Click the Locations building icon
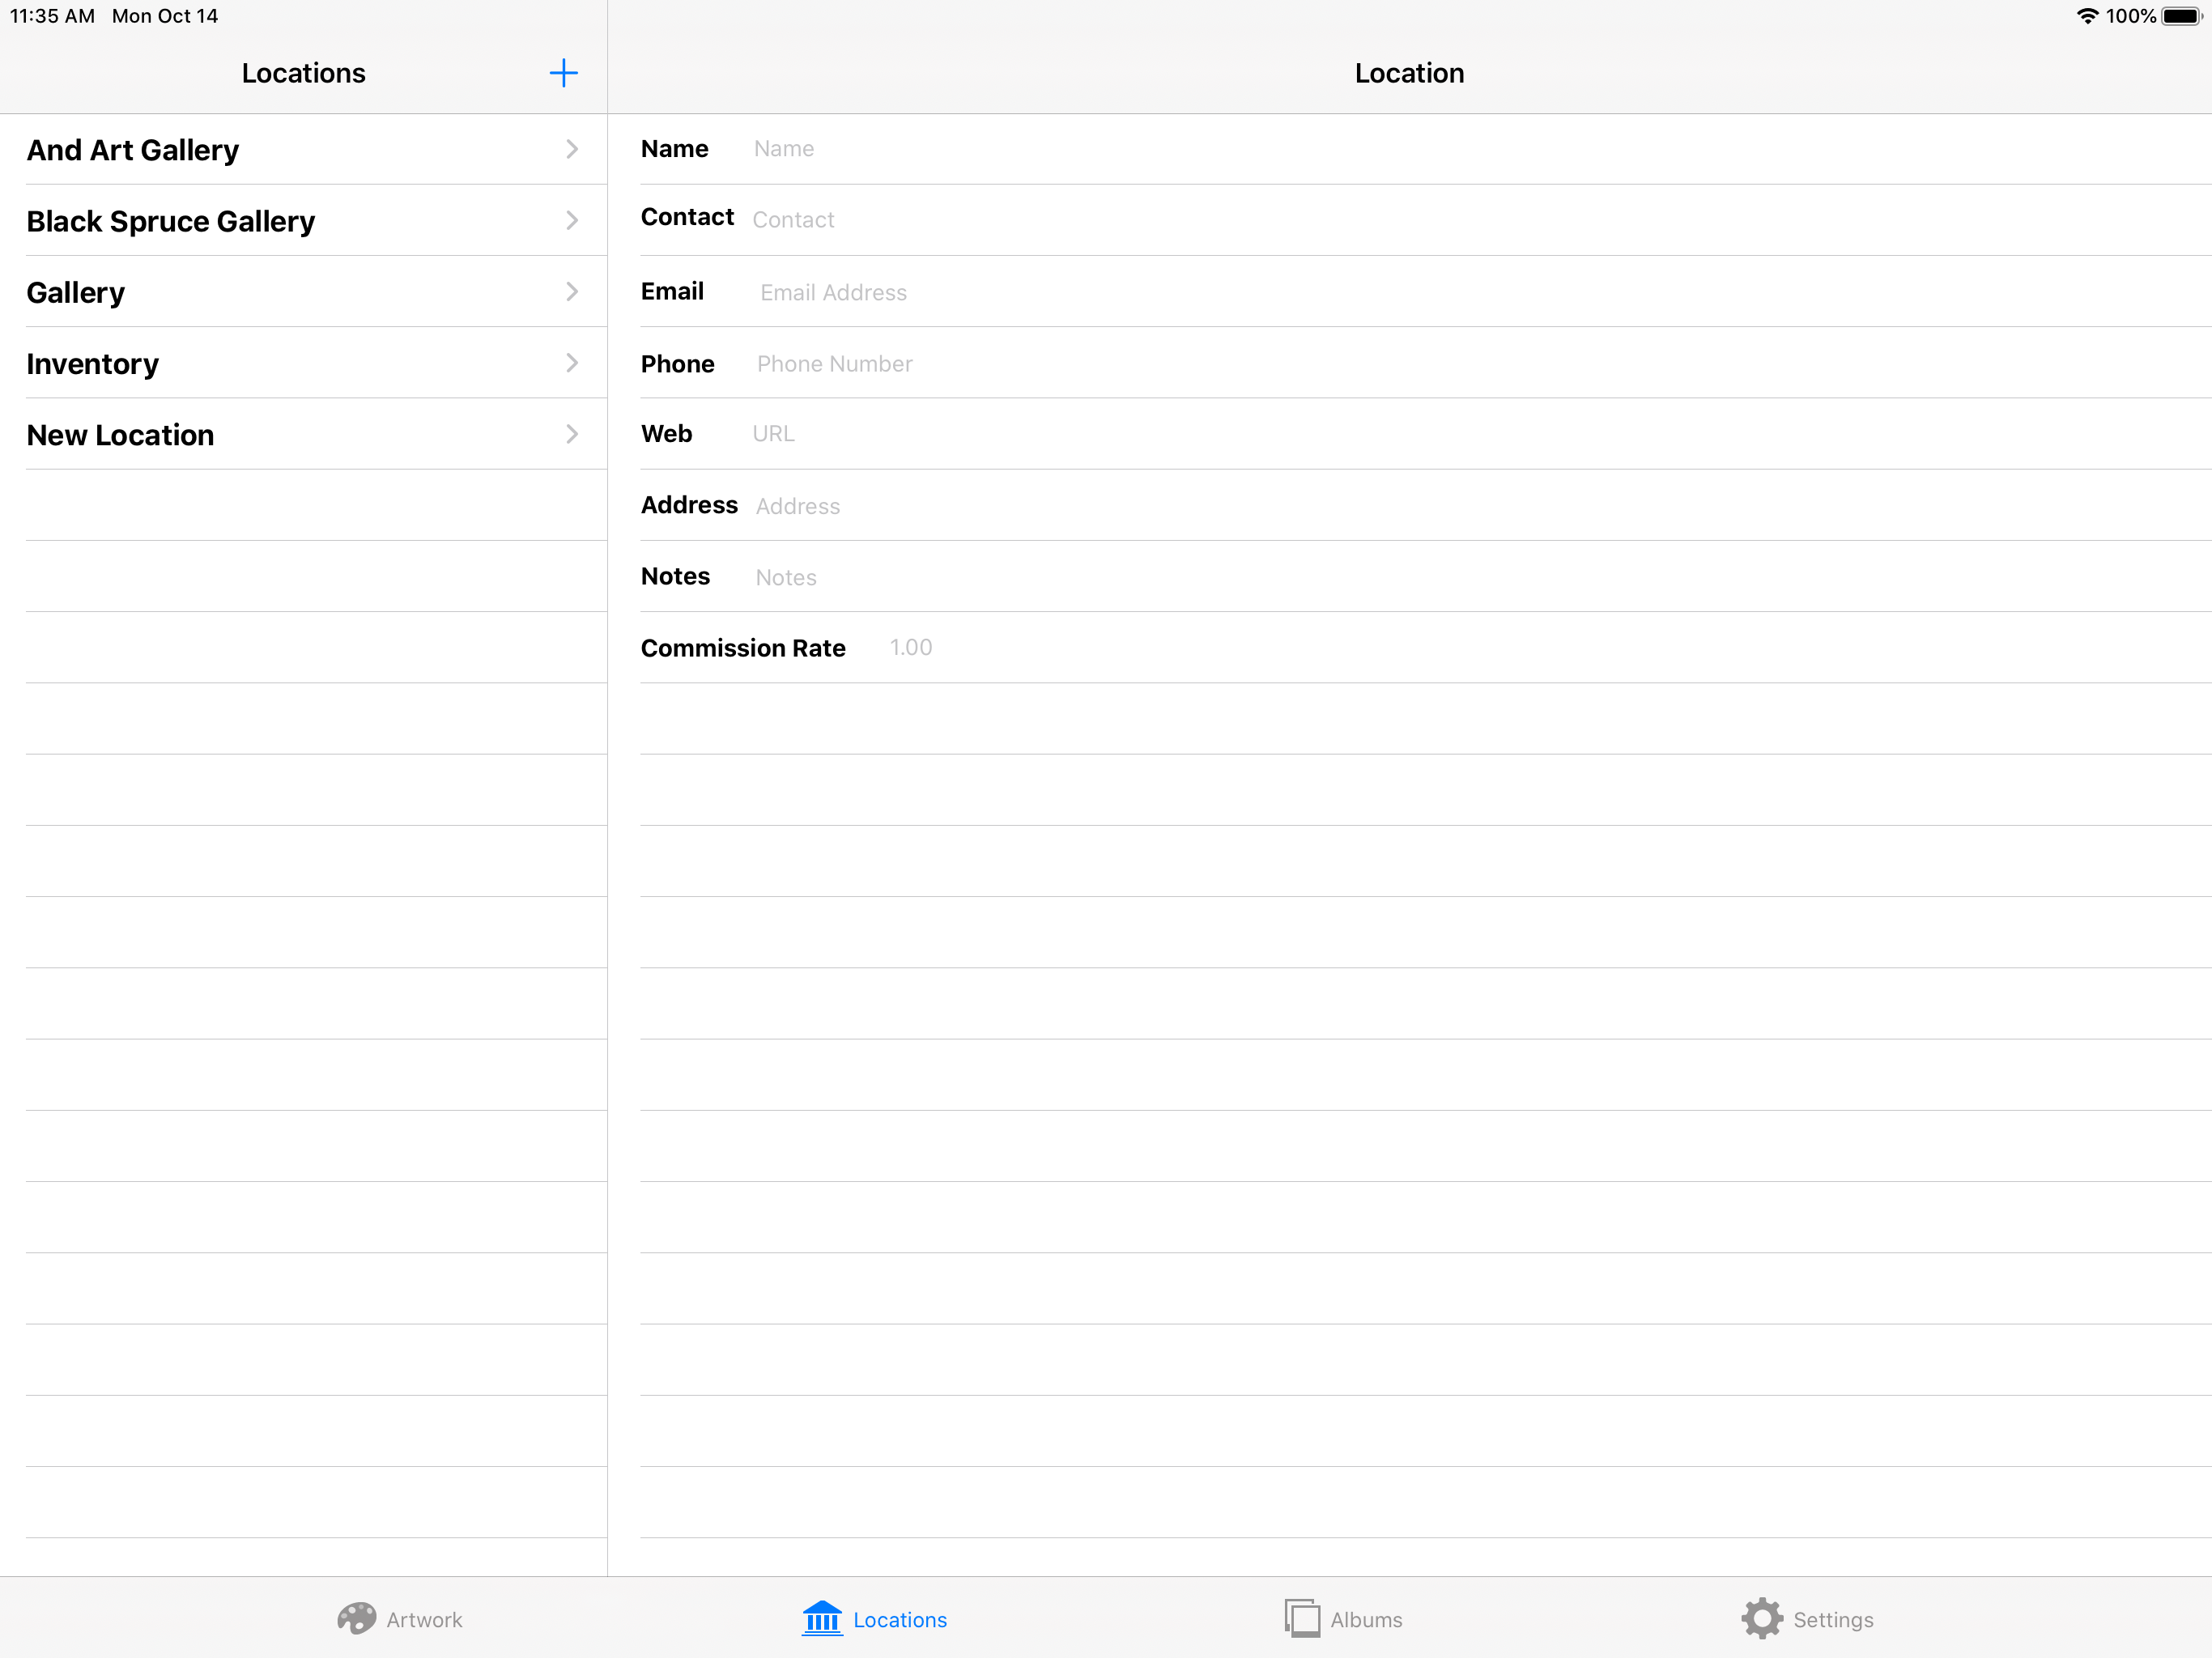This screenshot has height=1658, width=2212. [822, 1619]
